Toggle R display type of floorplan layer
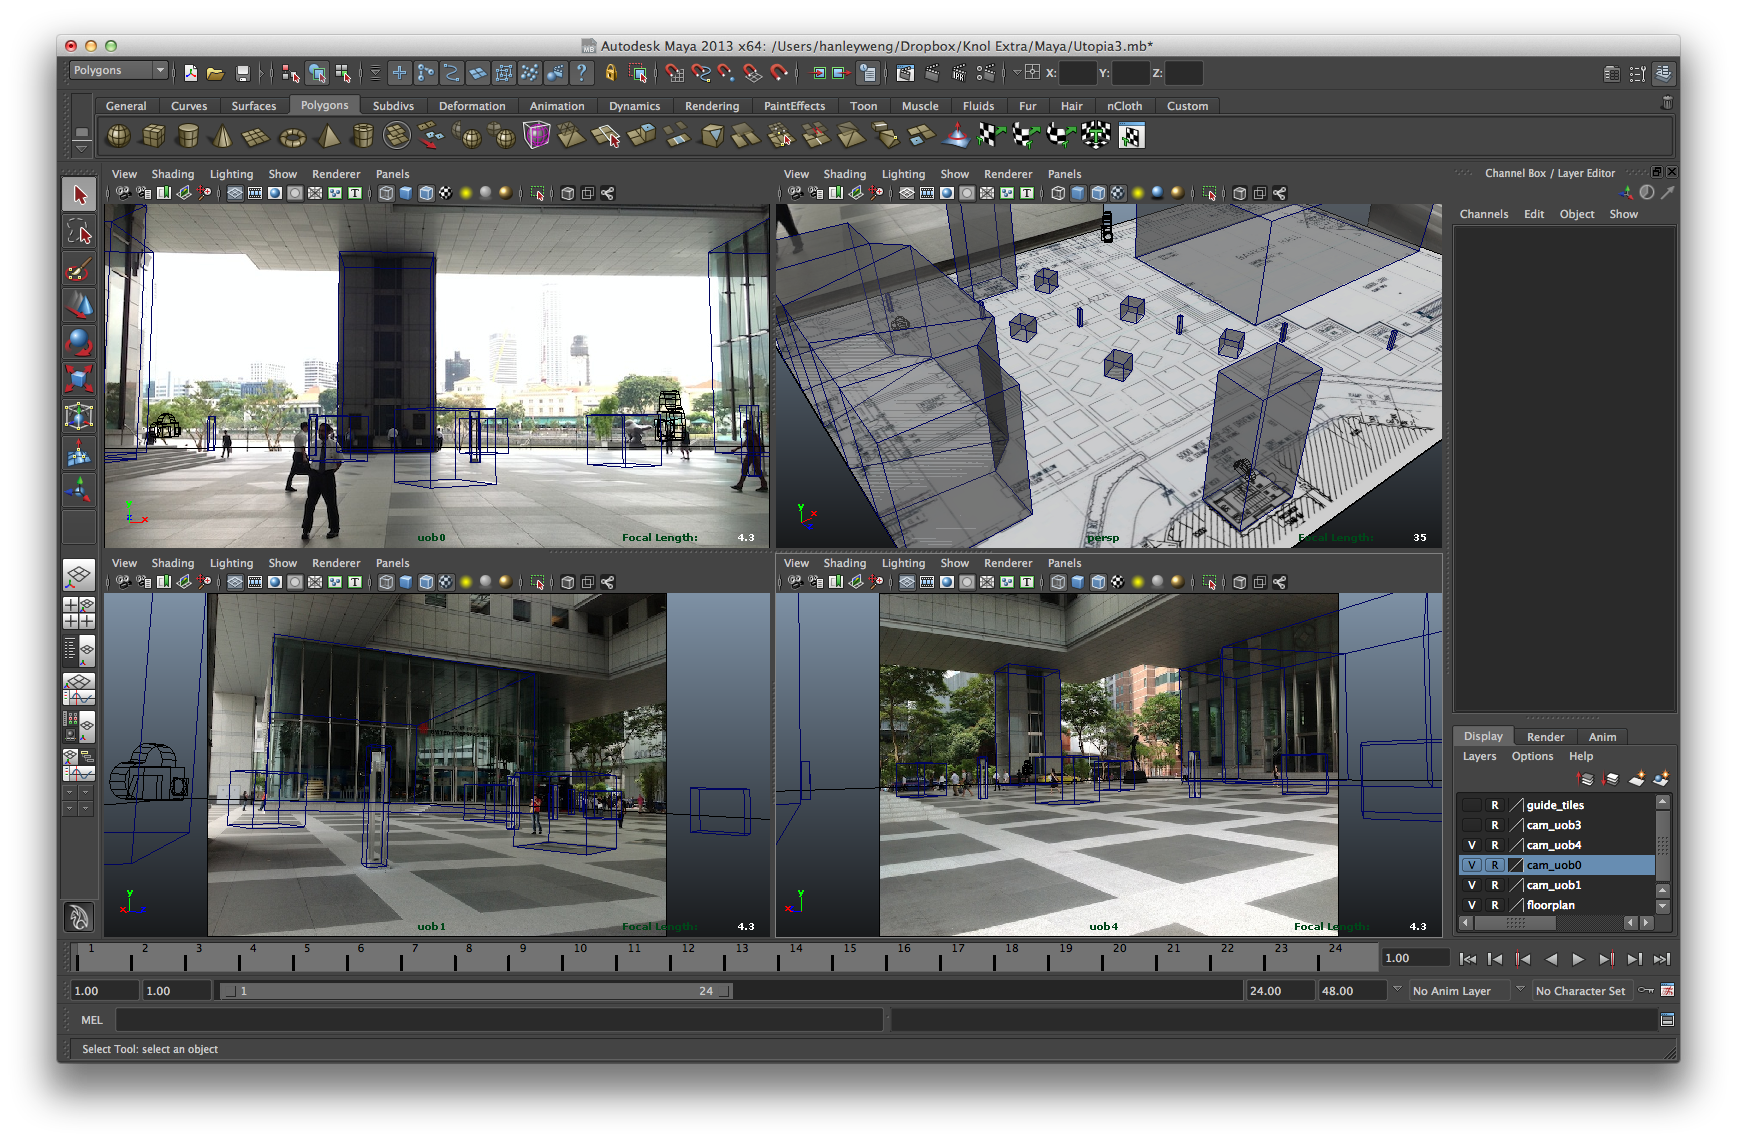This screenshot has width=1737, height=1142. [1495, 905]
